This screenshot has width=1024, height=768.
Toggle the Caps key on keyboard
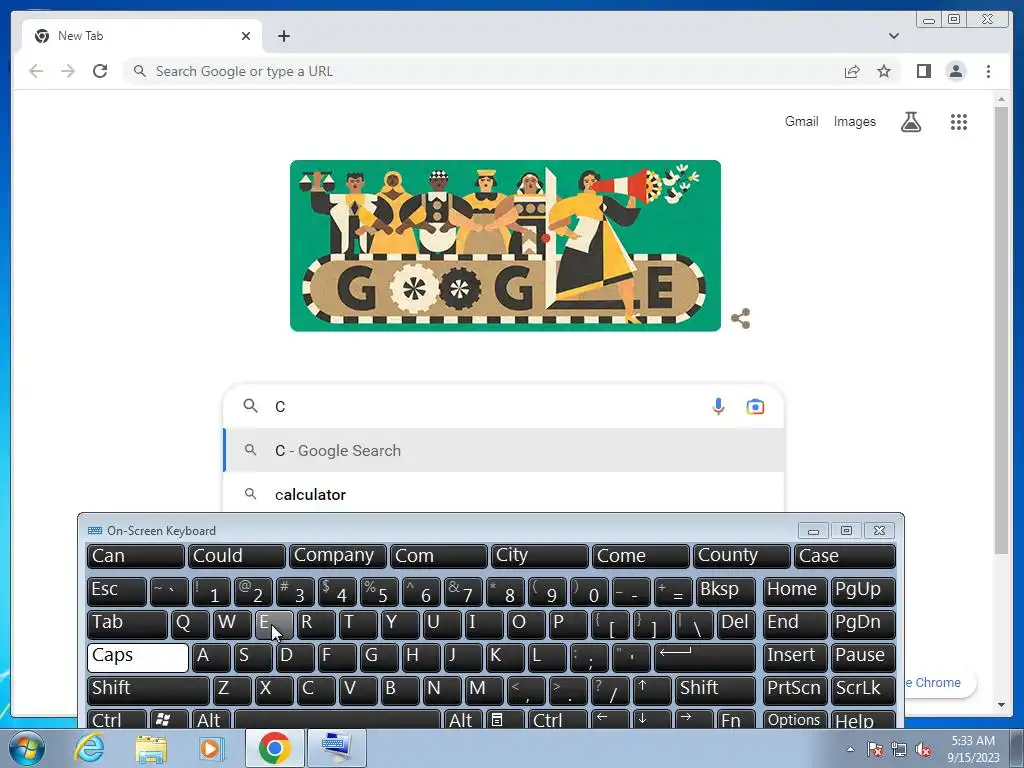point(138,658)
